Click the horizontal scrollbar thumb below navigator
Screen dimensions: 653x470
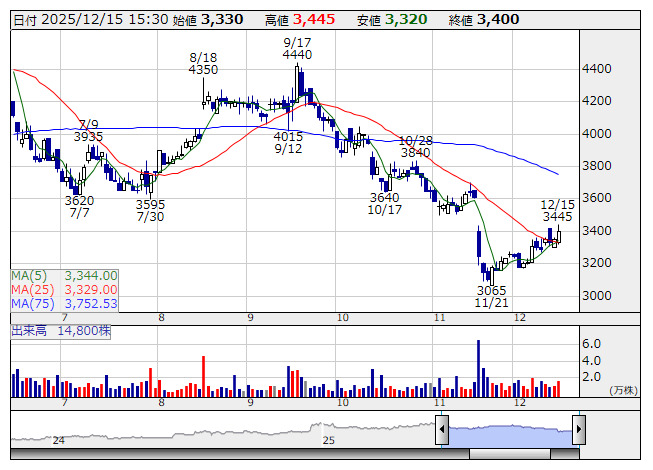point(510,454)
